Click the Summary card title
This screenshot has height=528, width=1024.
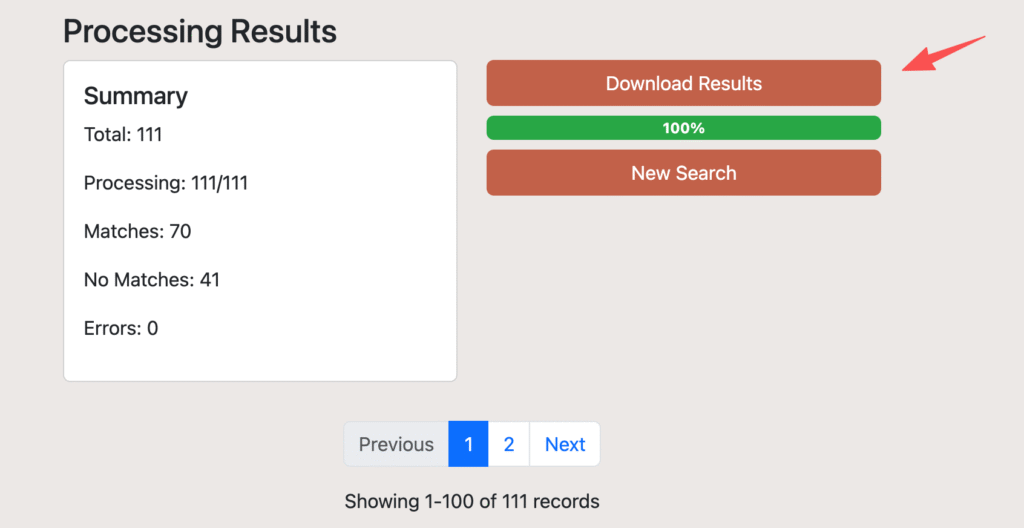pyautogui.click(x=136, y=96)
